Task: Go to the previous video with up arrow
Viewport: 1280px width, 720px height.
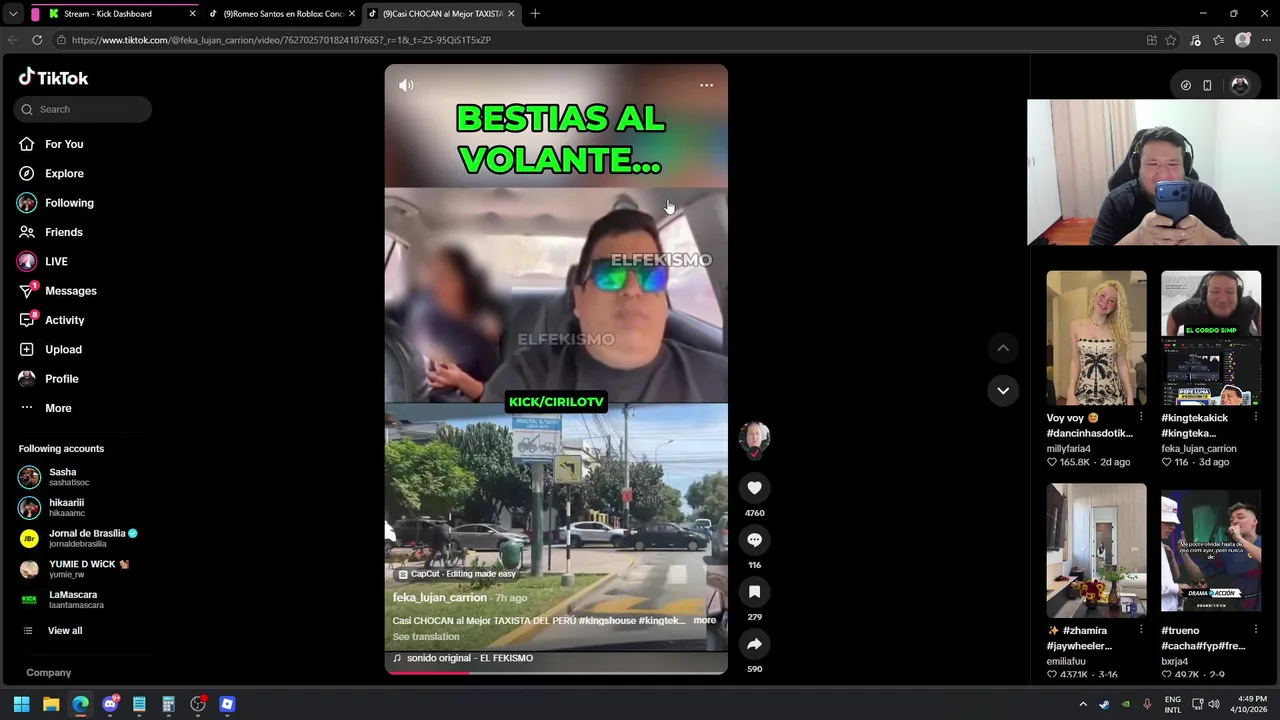Action: coord(1003,348)
